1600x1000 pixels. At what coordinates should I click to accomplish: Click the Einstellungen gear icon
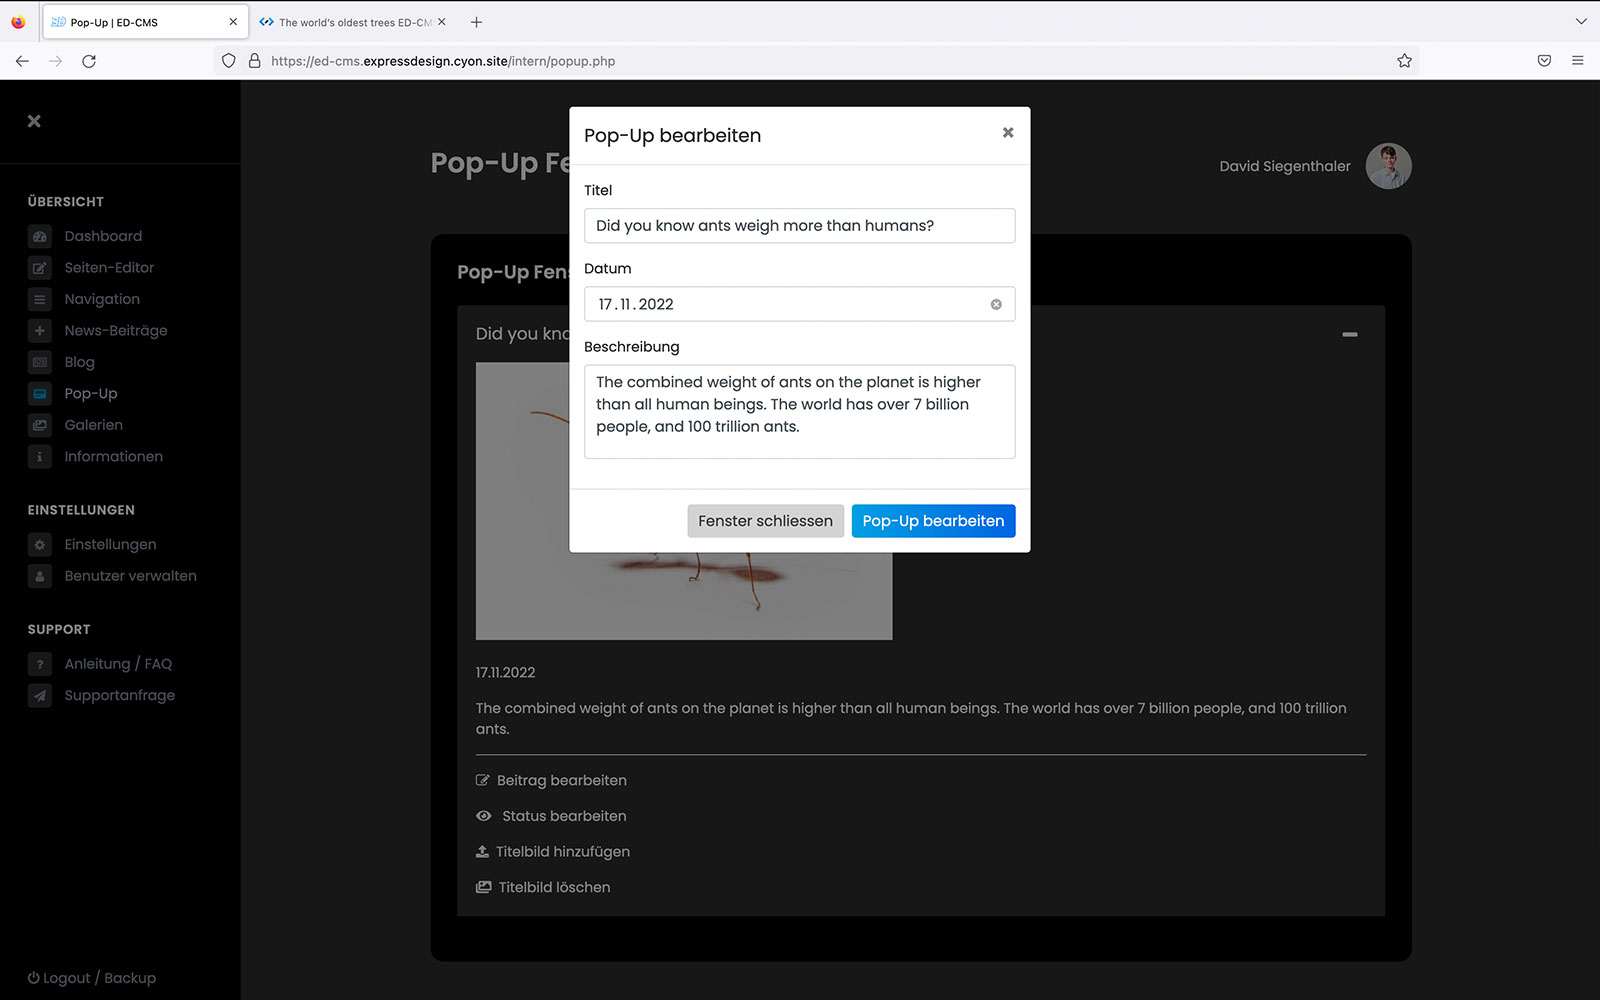40,545
